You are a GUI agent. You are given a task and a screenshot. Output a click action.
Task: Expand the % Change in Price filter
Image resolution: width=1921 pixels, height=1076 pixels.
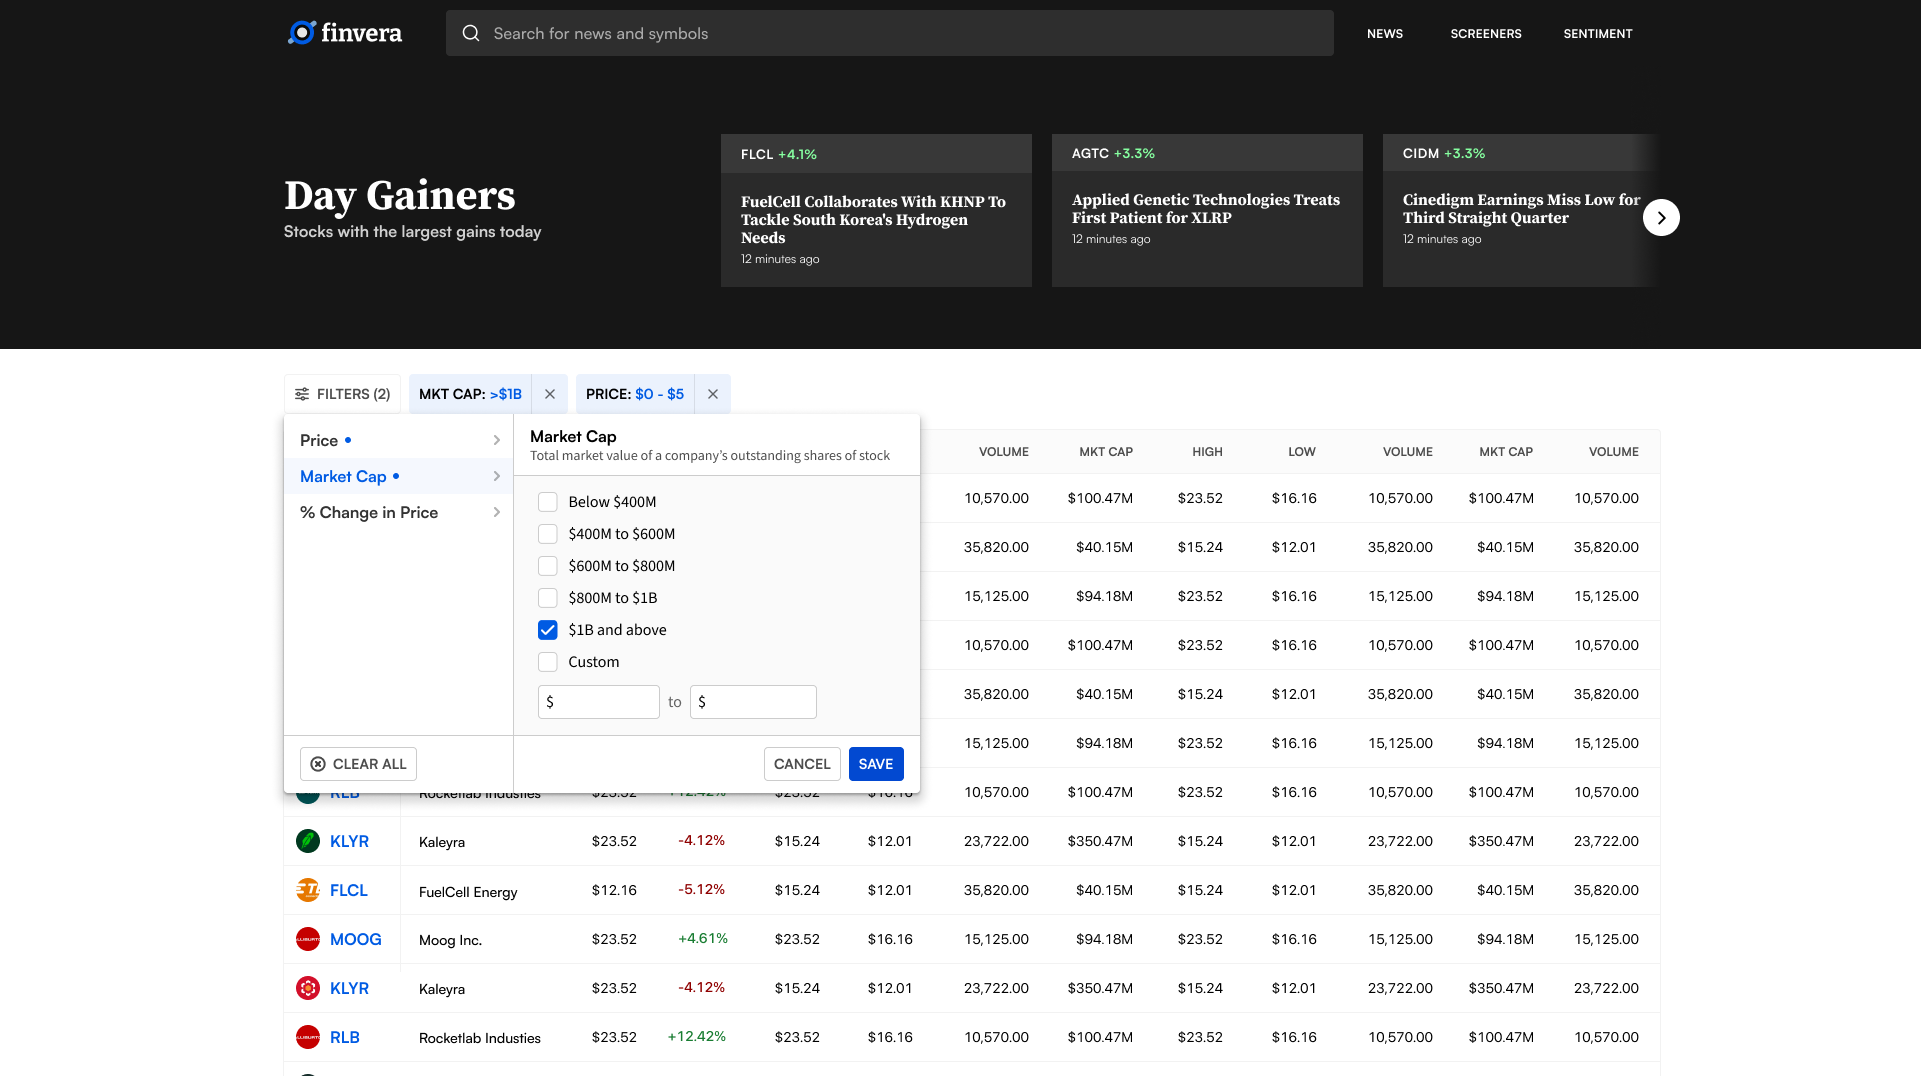click(x=398, y=512)
